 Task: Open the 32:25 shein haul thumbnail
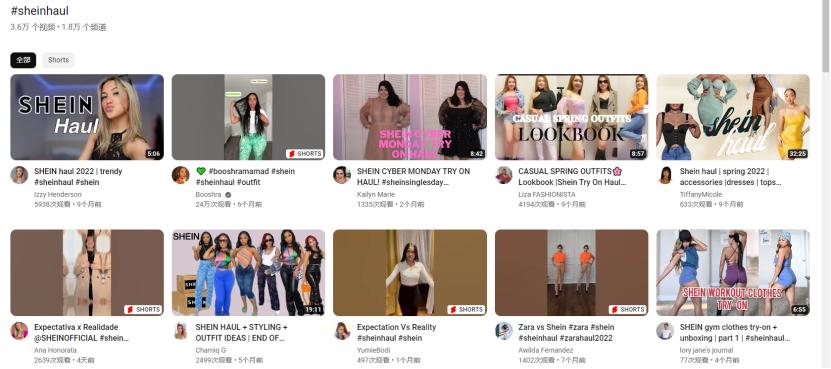tap(733, 117)
